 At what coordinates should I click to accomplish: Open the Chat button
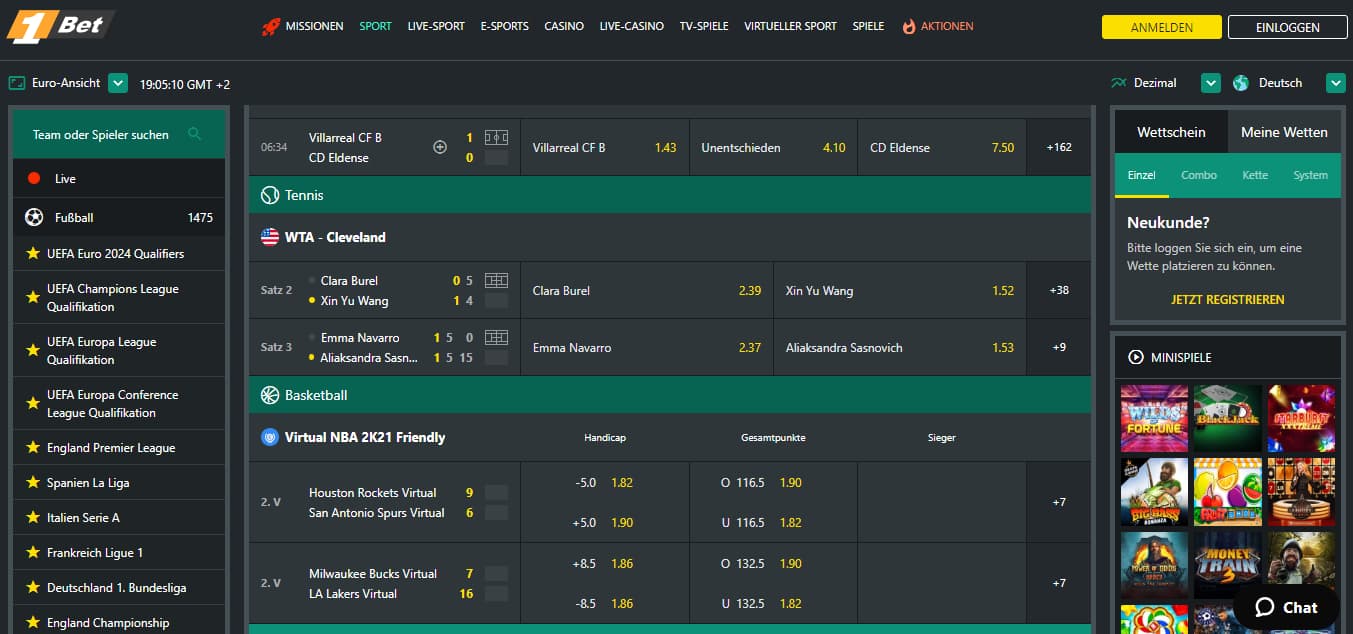point(1287,607)
